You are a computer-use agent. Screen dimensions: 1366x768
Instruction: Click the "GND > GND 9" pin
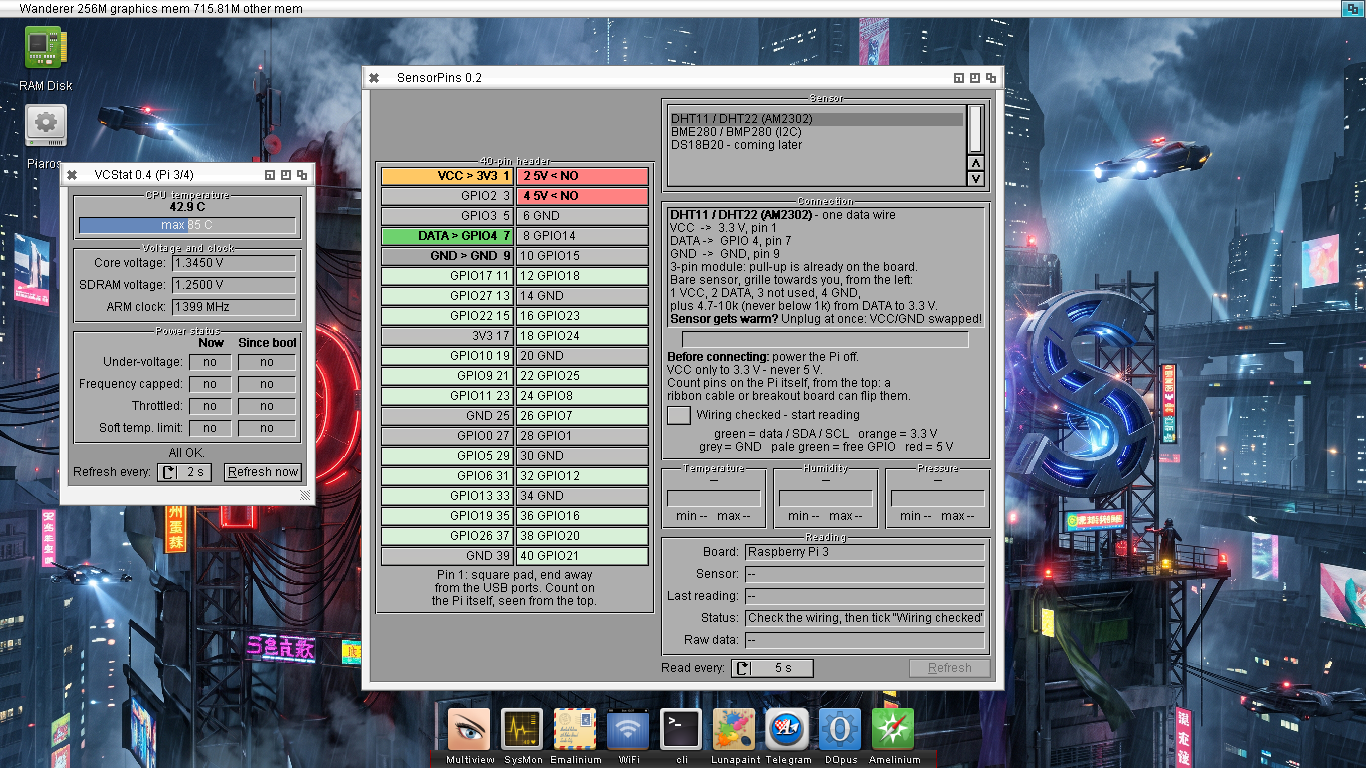447,256
